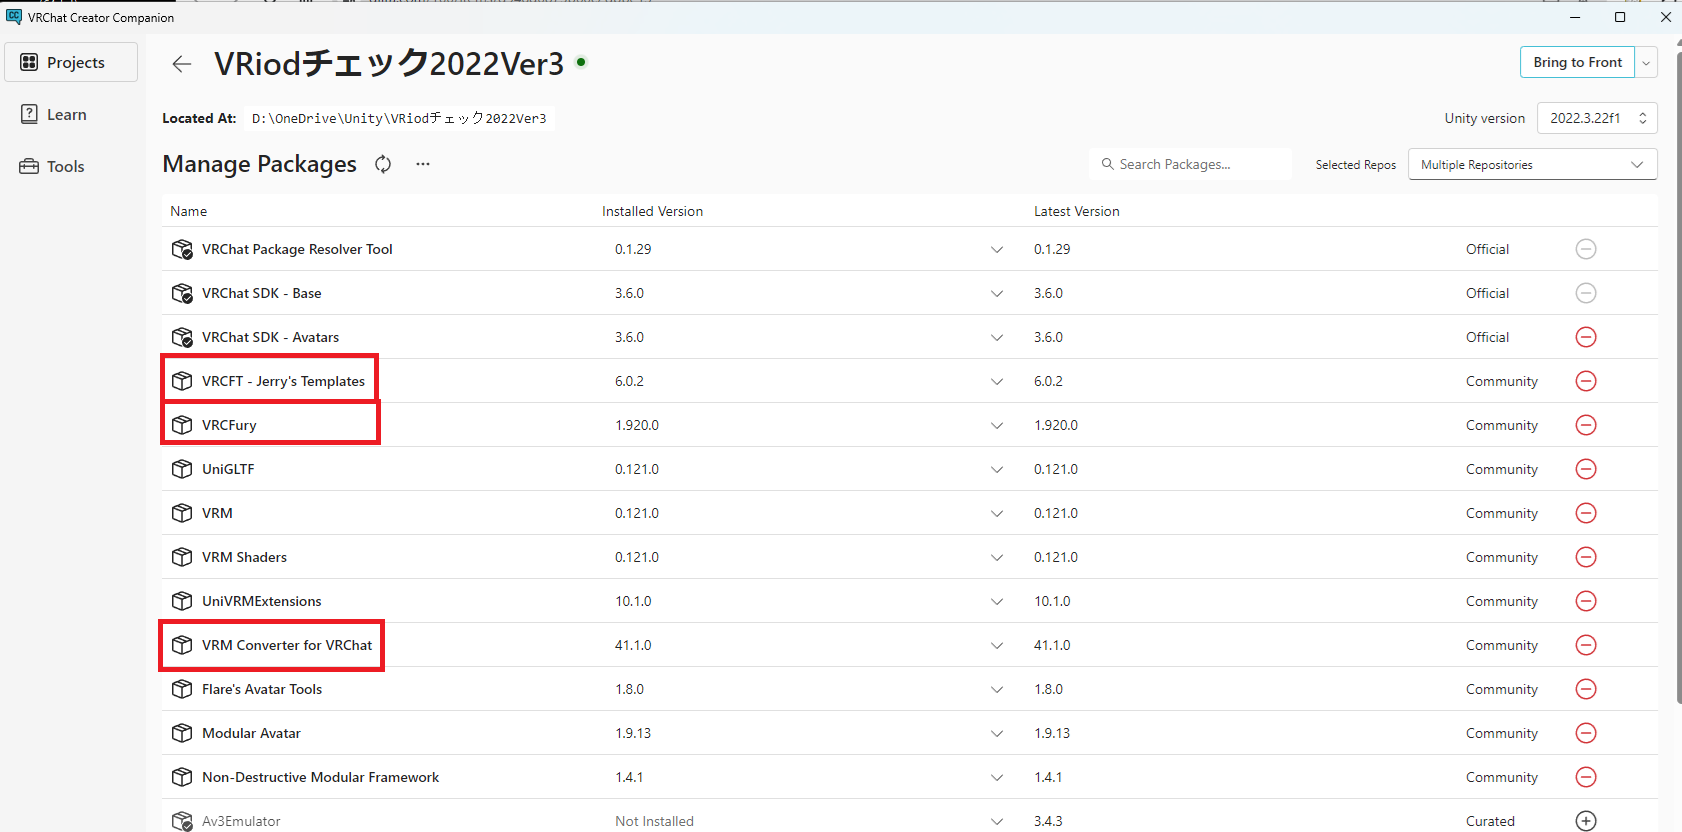1682x832 pixels.
Task: Click the Flare's Avatar Tools package name
Action: [262, 689]
